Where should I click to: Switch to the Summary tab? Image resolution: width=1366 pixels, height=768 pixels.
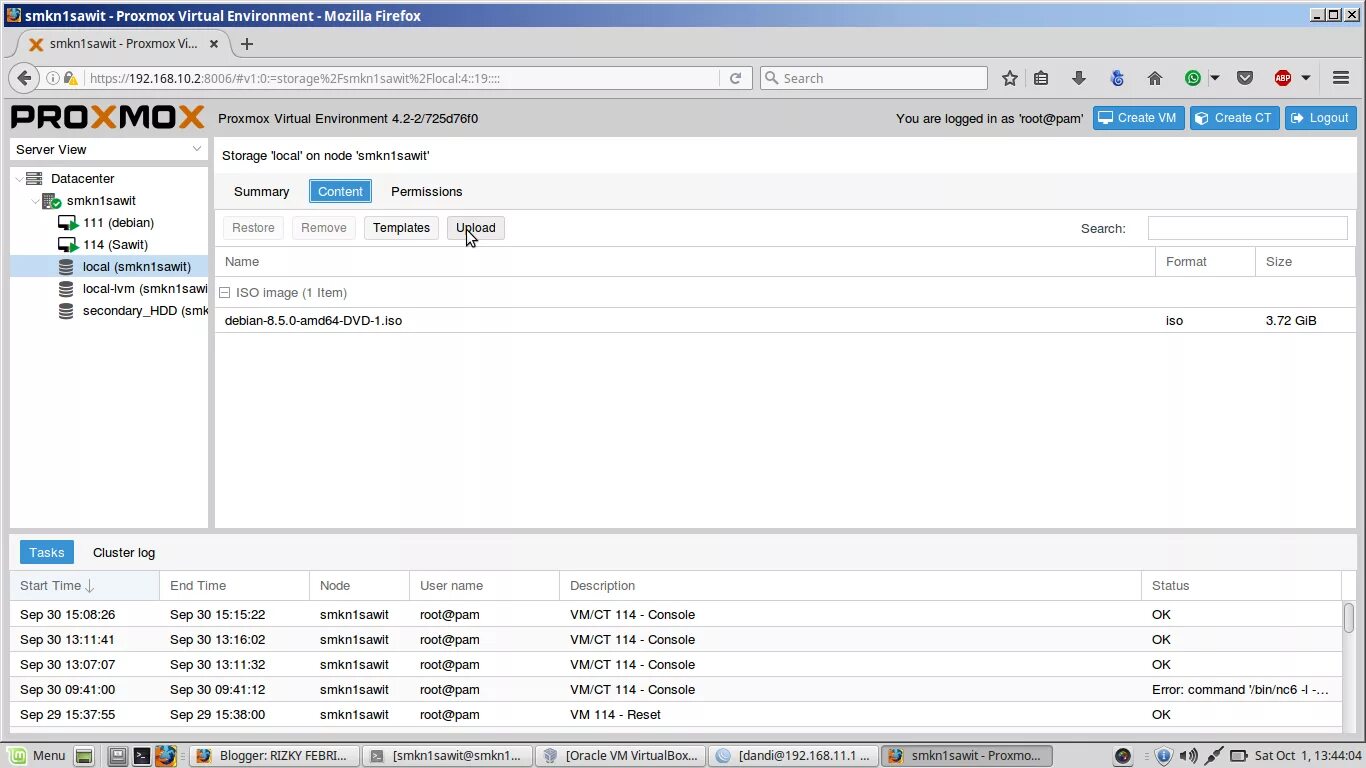261,191
